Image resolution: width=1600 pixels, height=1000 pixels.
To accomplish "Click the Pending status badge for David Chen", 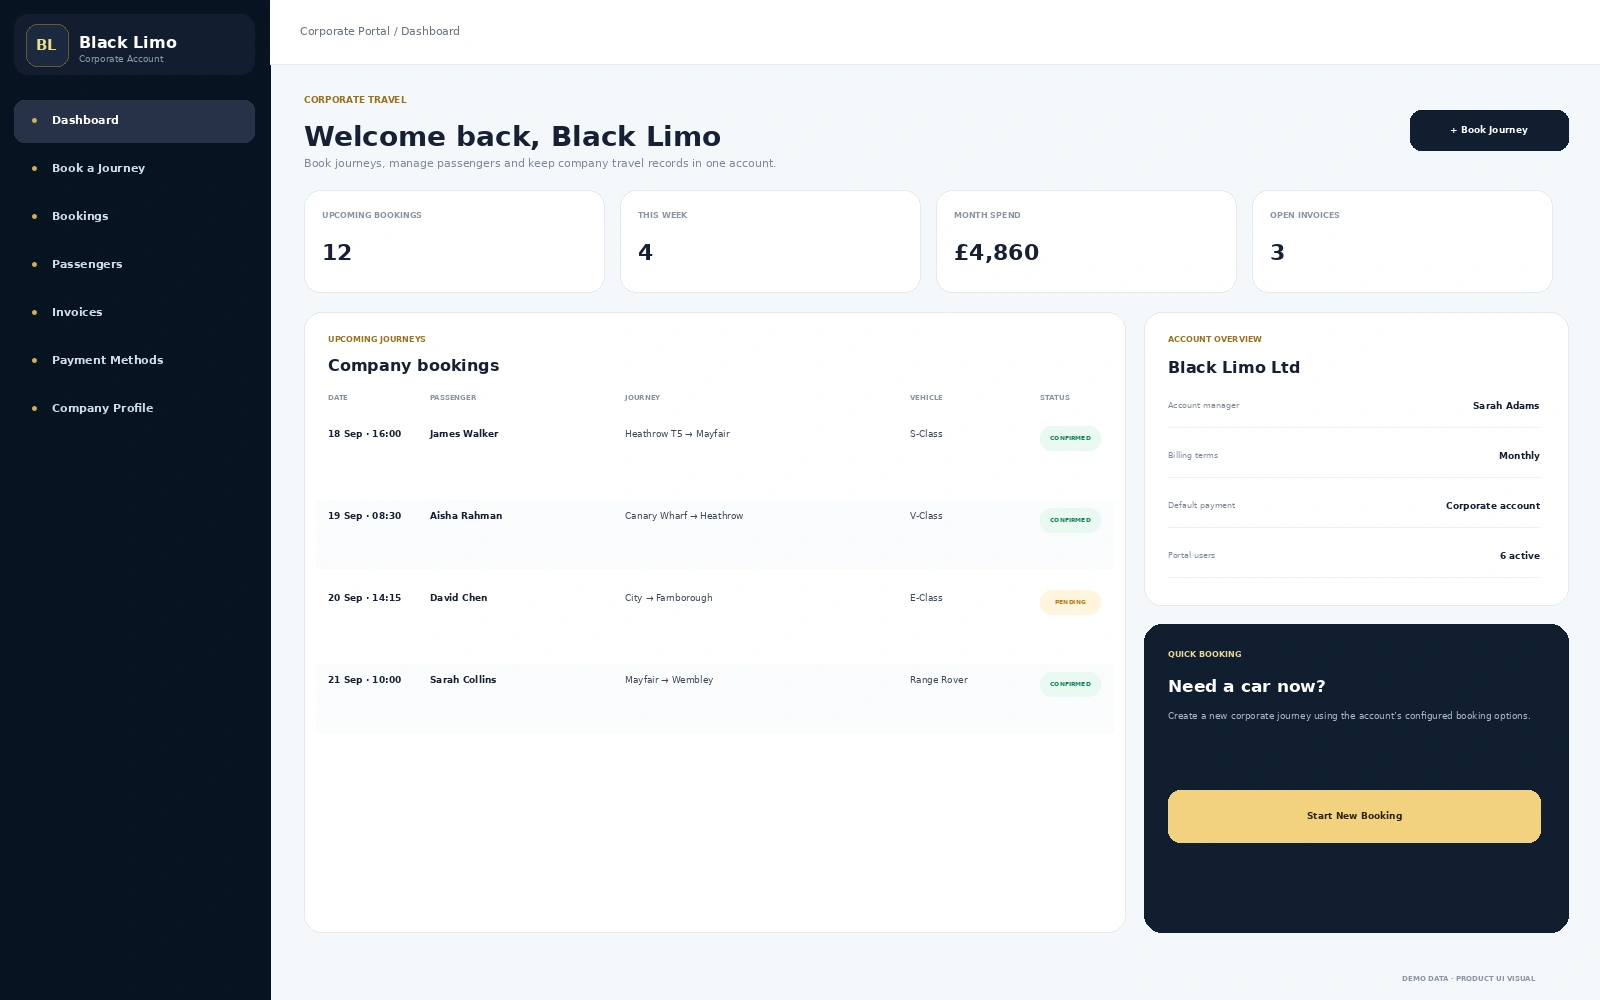I will coord(1070,602).
